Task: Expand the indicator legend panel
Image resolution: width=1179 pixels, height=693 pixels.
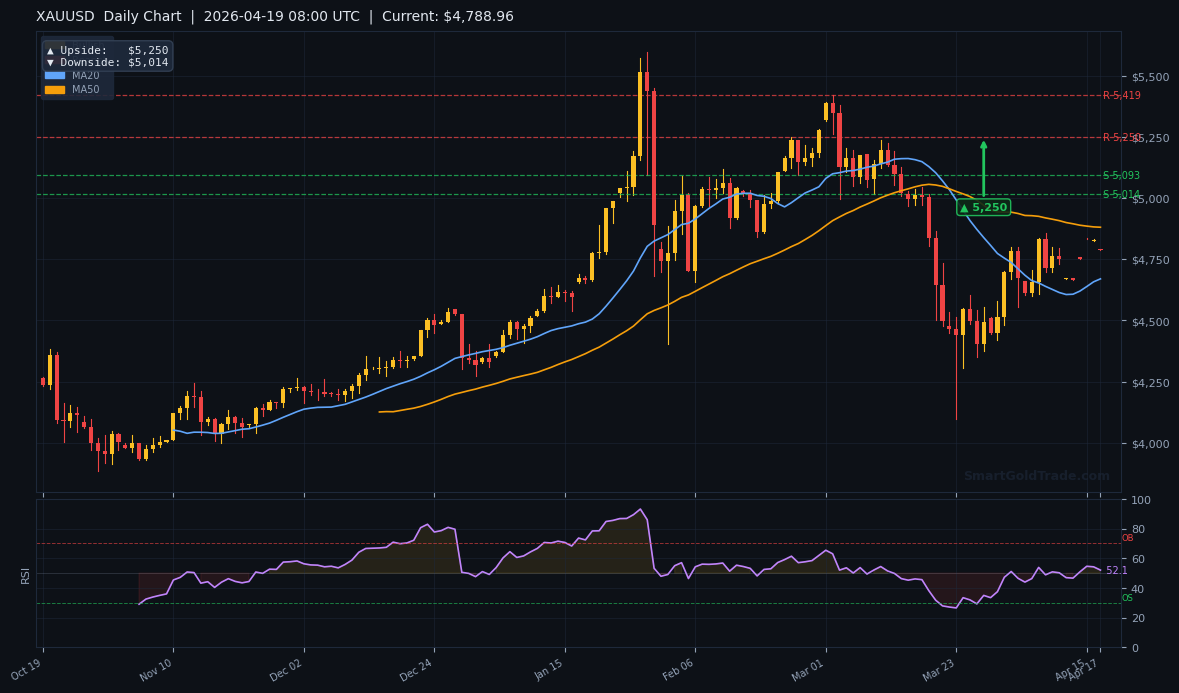Action: click(77, 82)
